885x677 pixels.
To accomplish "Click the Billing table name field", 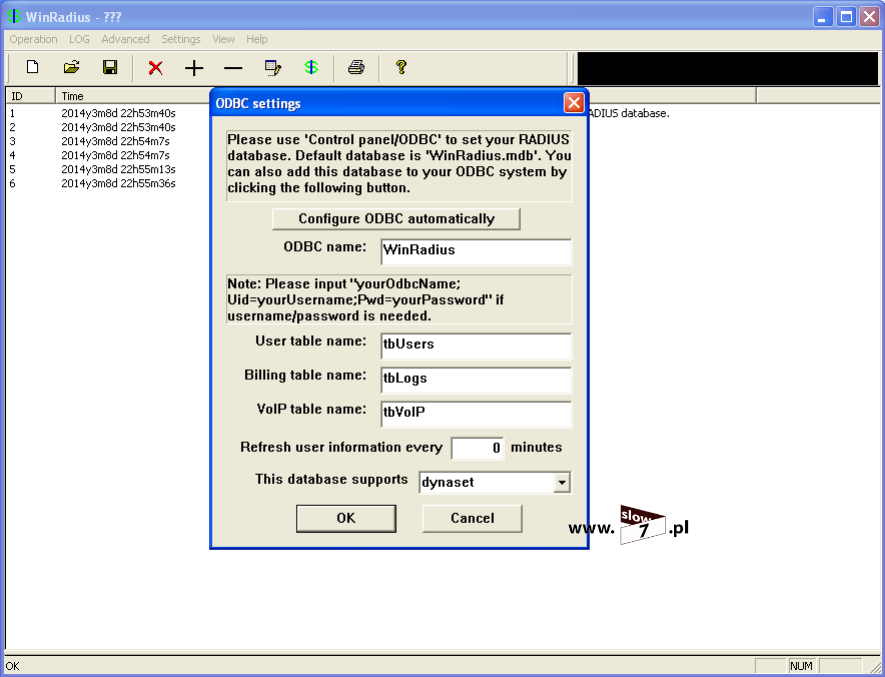I will coord(476,379).
